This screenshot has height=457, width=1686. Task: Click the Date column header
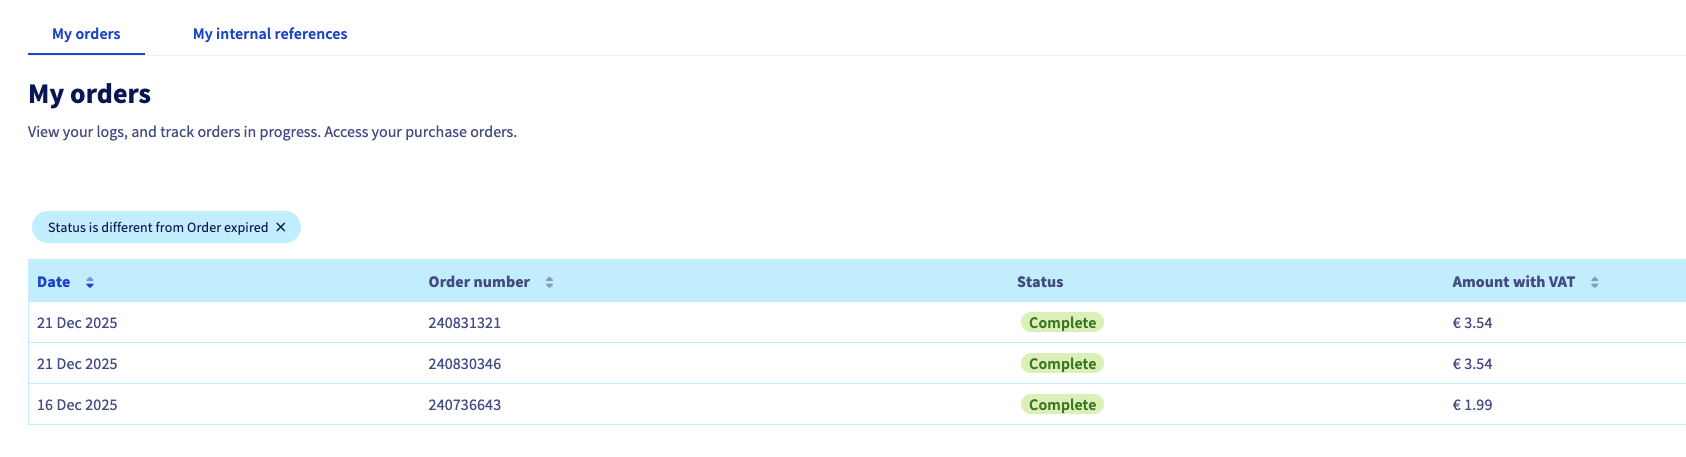pos(54,282)
